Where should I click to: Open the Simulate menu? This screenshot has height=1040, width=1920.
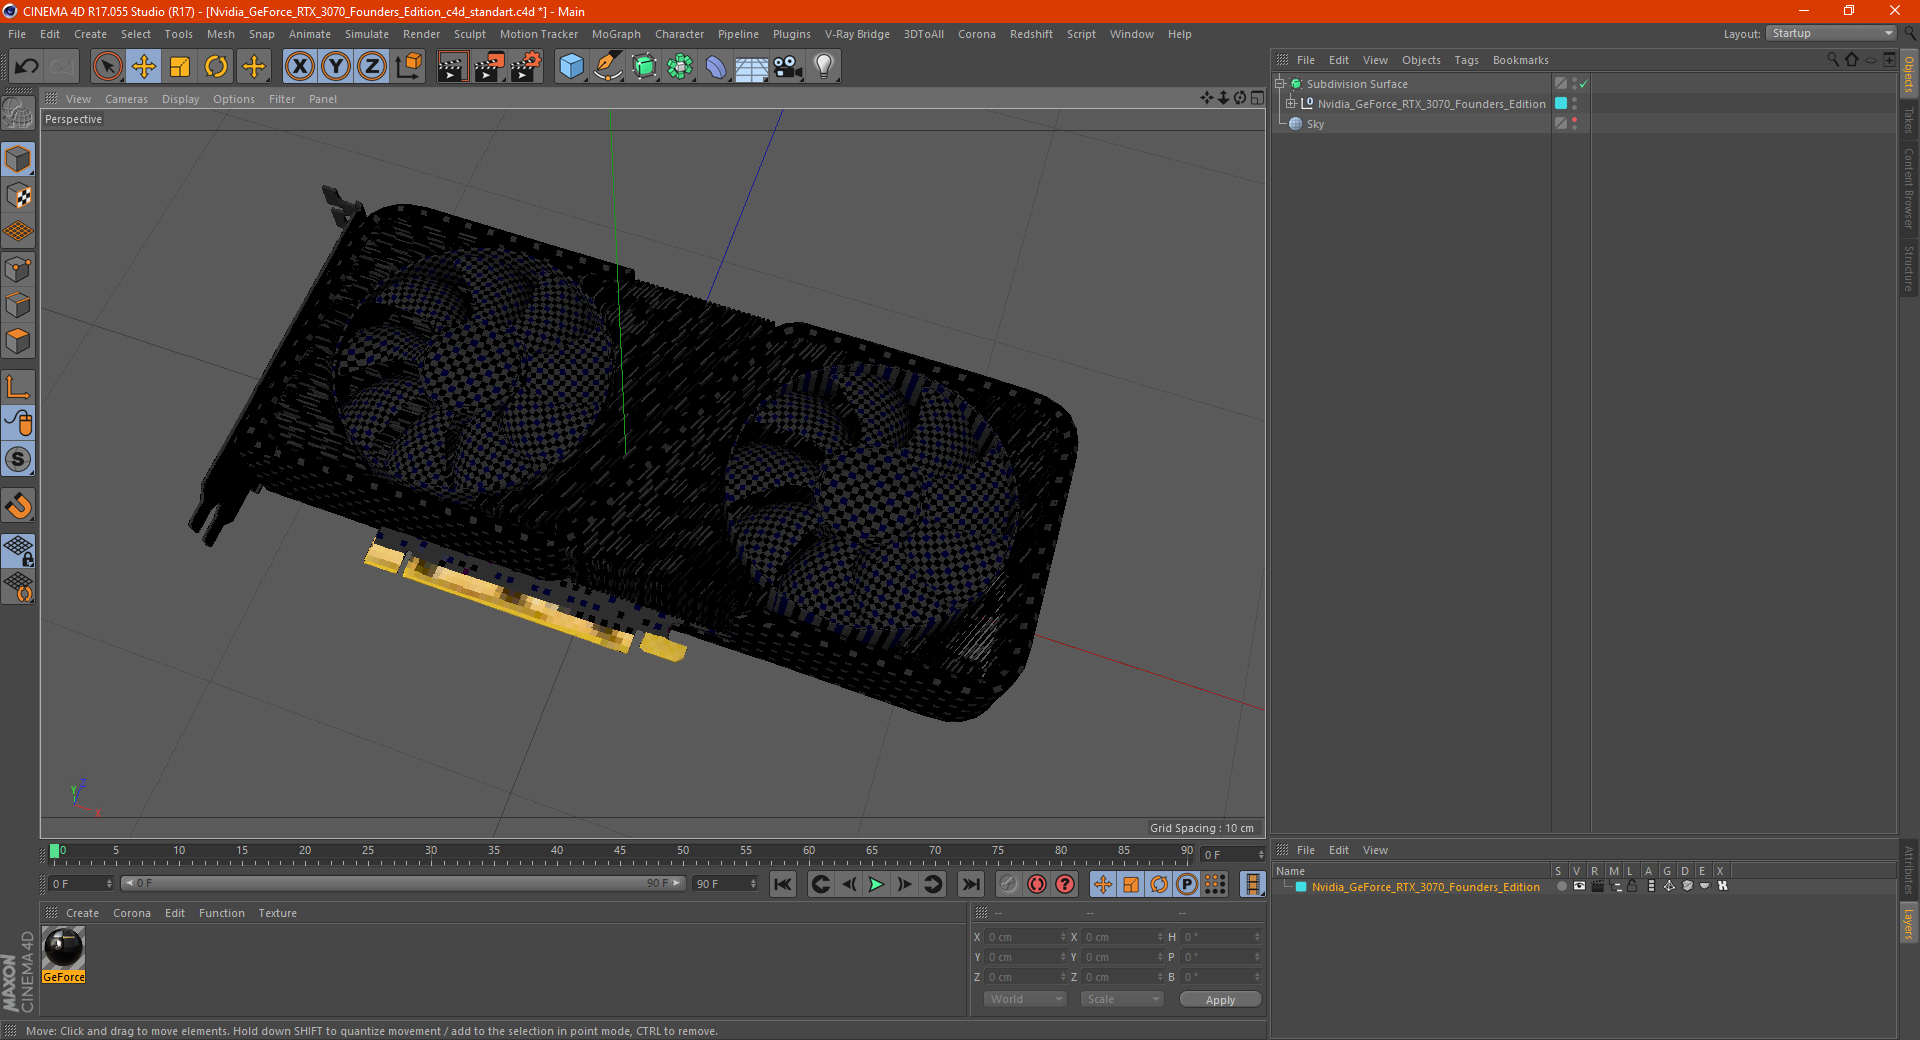coord(367,34)
